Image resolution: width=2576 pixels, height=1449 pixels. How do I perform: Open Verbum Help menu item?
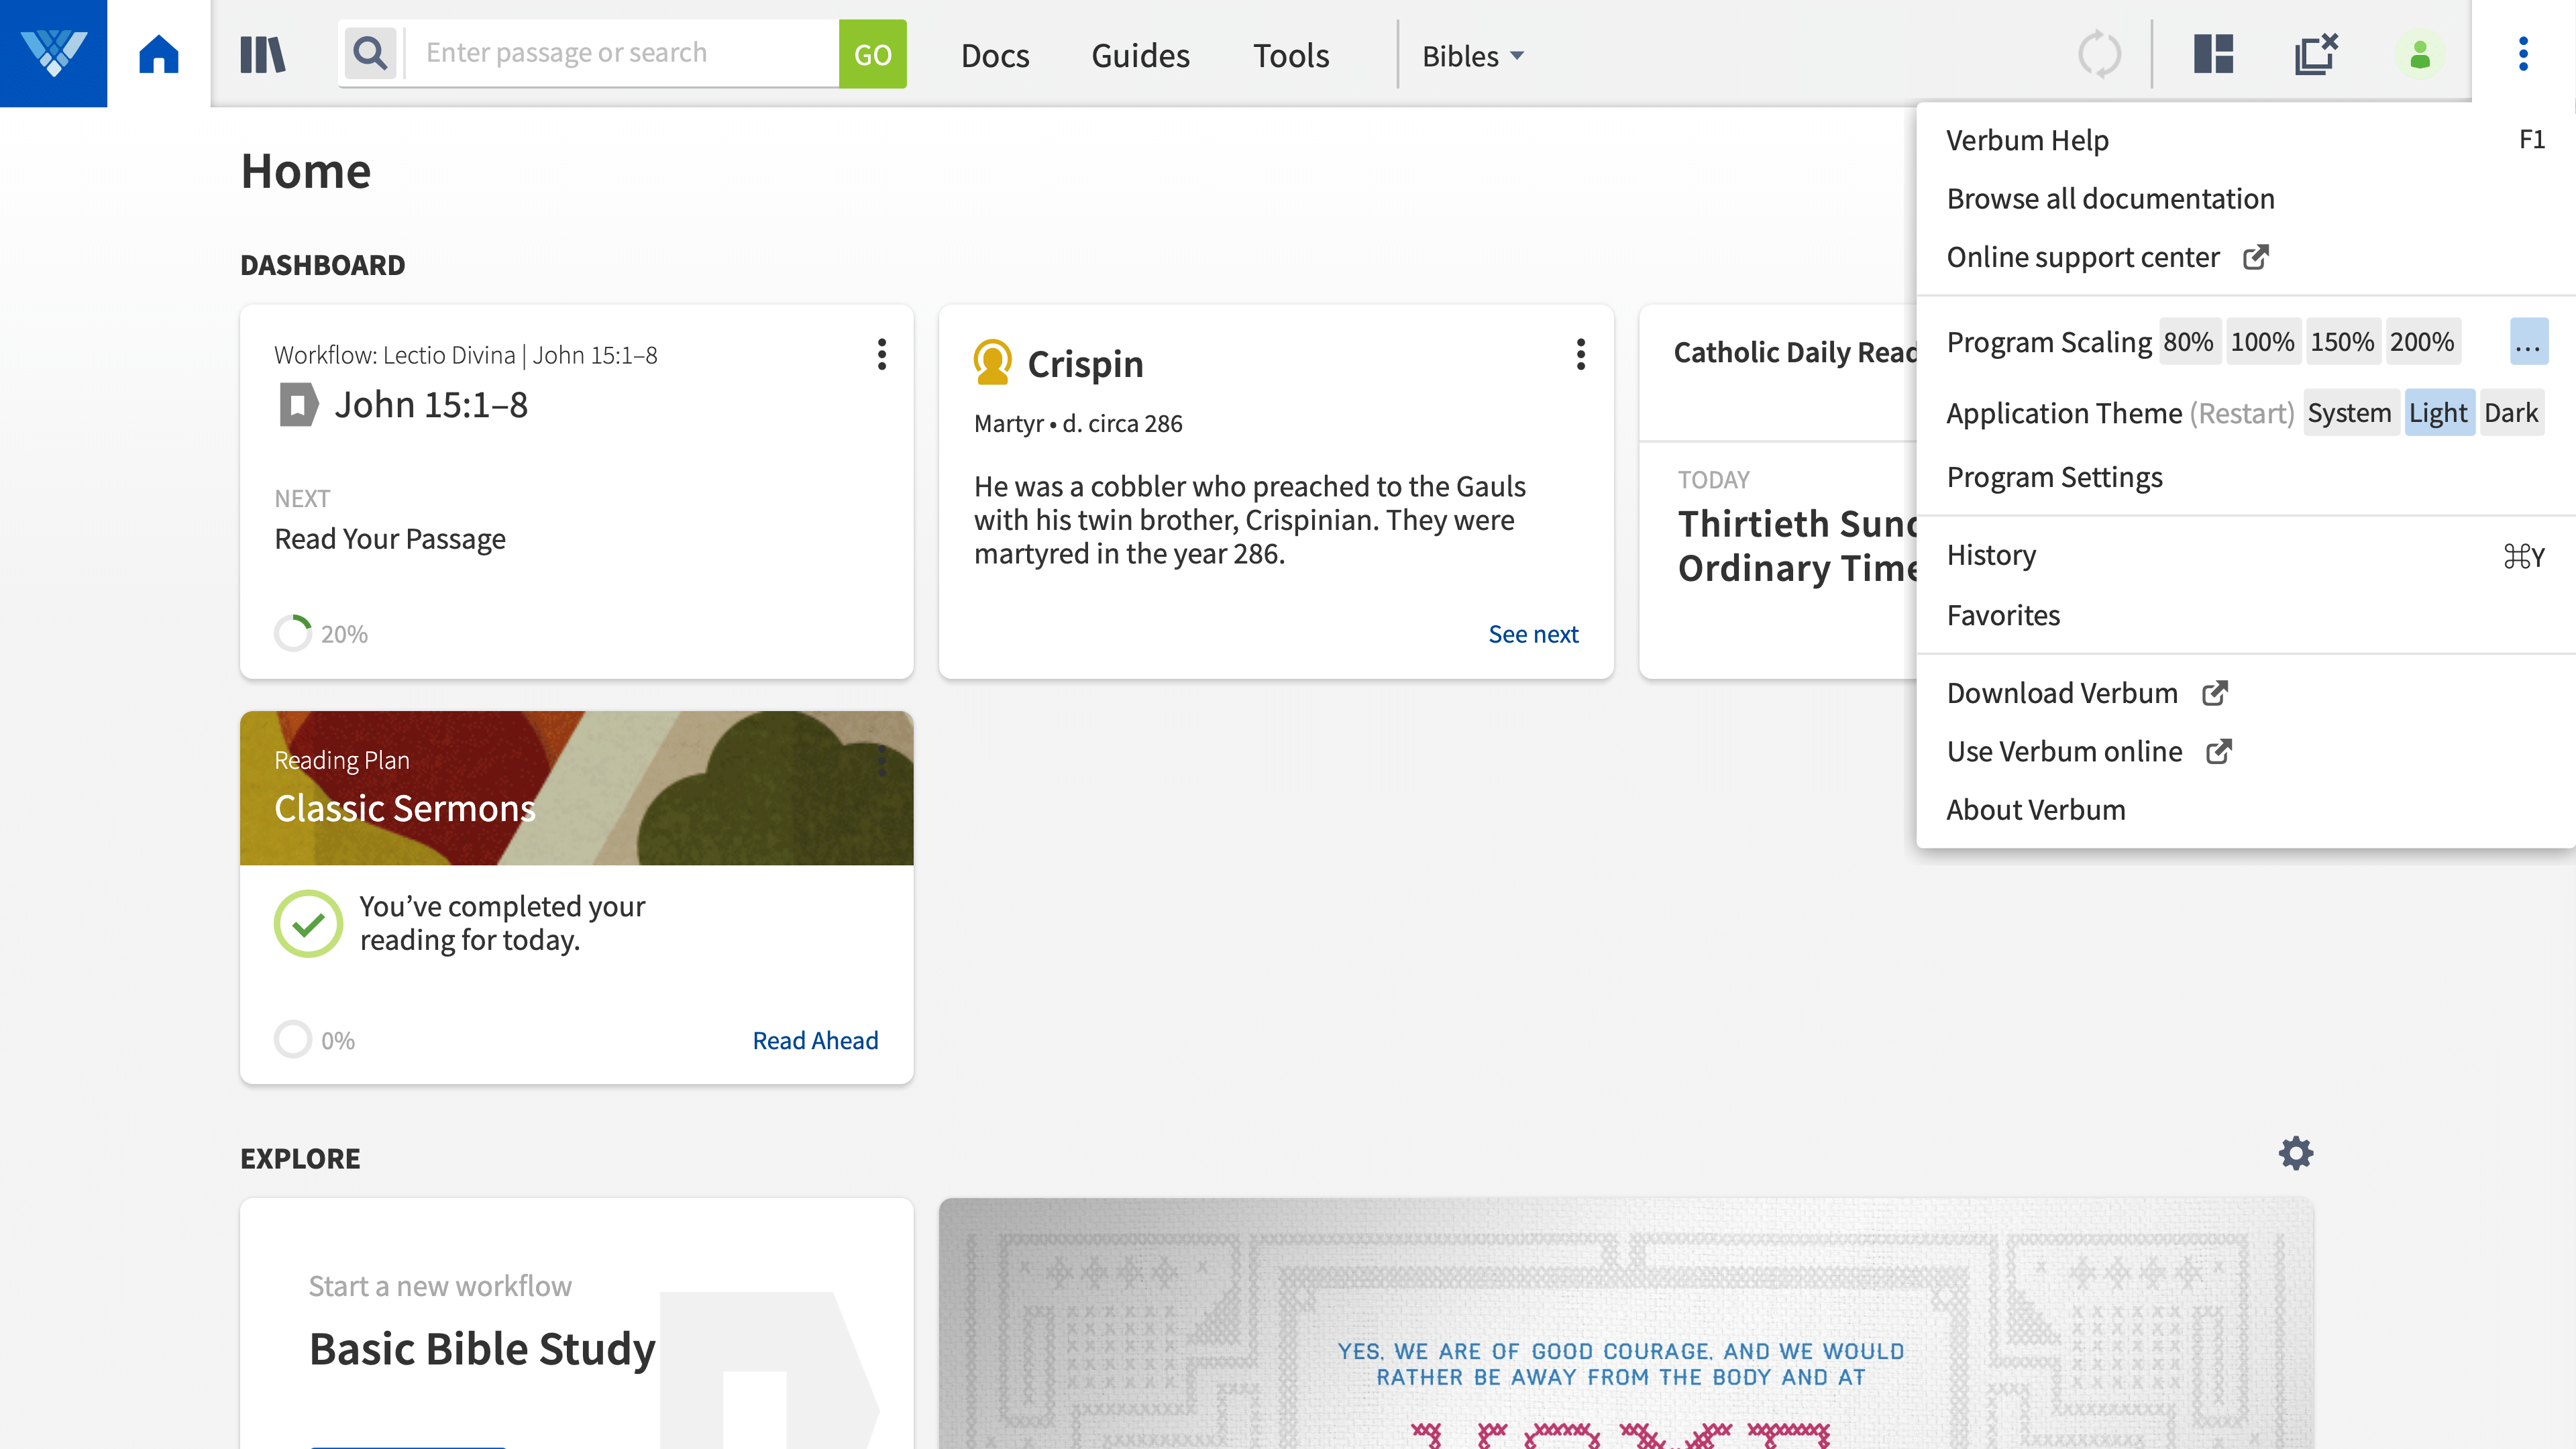(x=2246, y=140)
